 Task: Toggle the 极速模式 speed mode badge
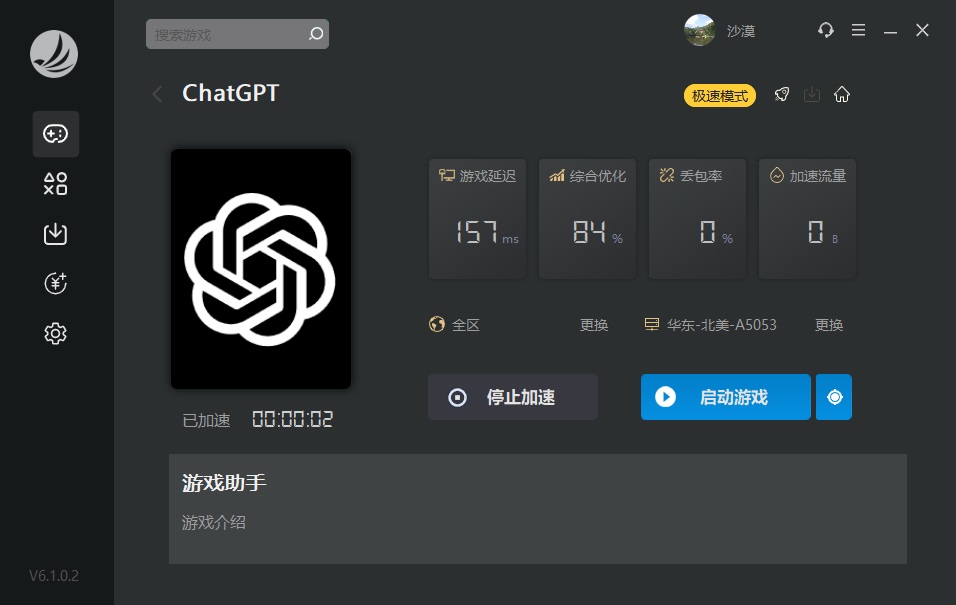719,96
